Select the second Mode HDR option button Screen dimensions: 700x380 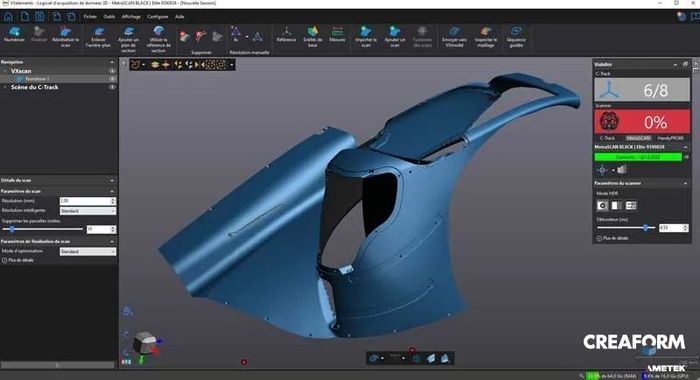pos(617,205)
